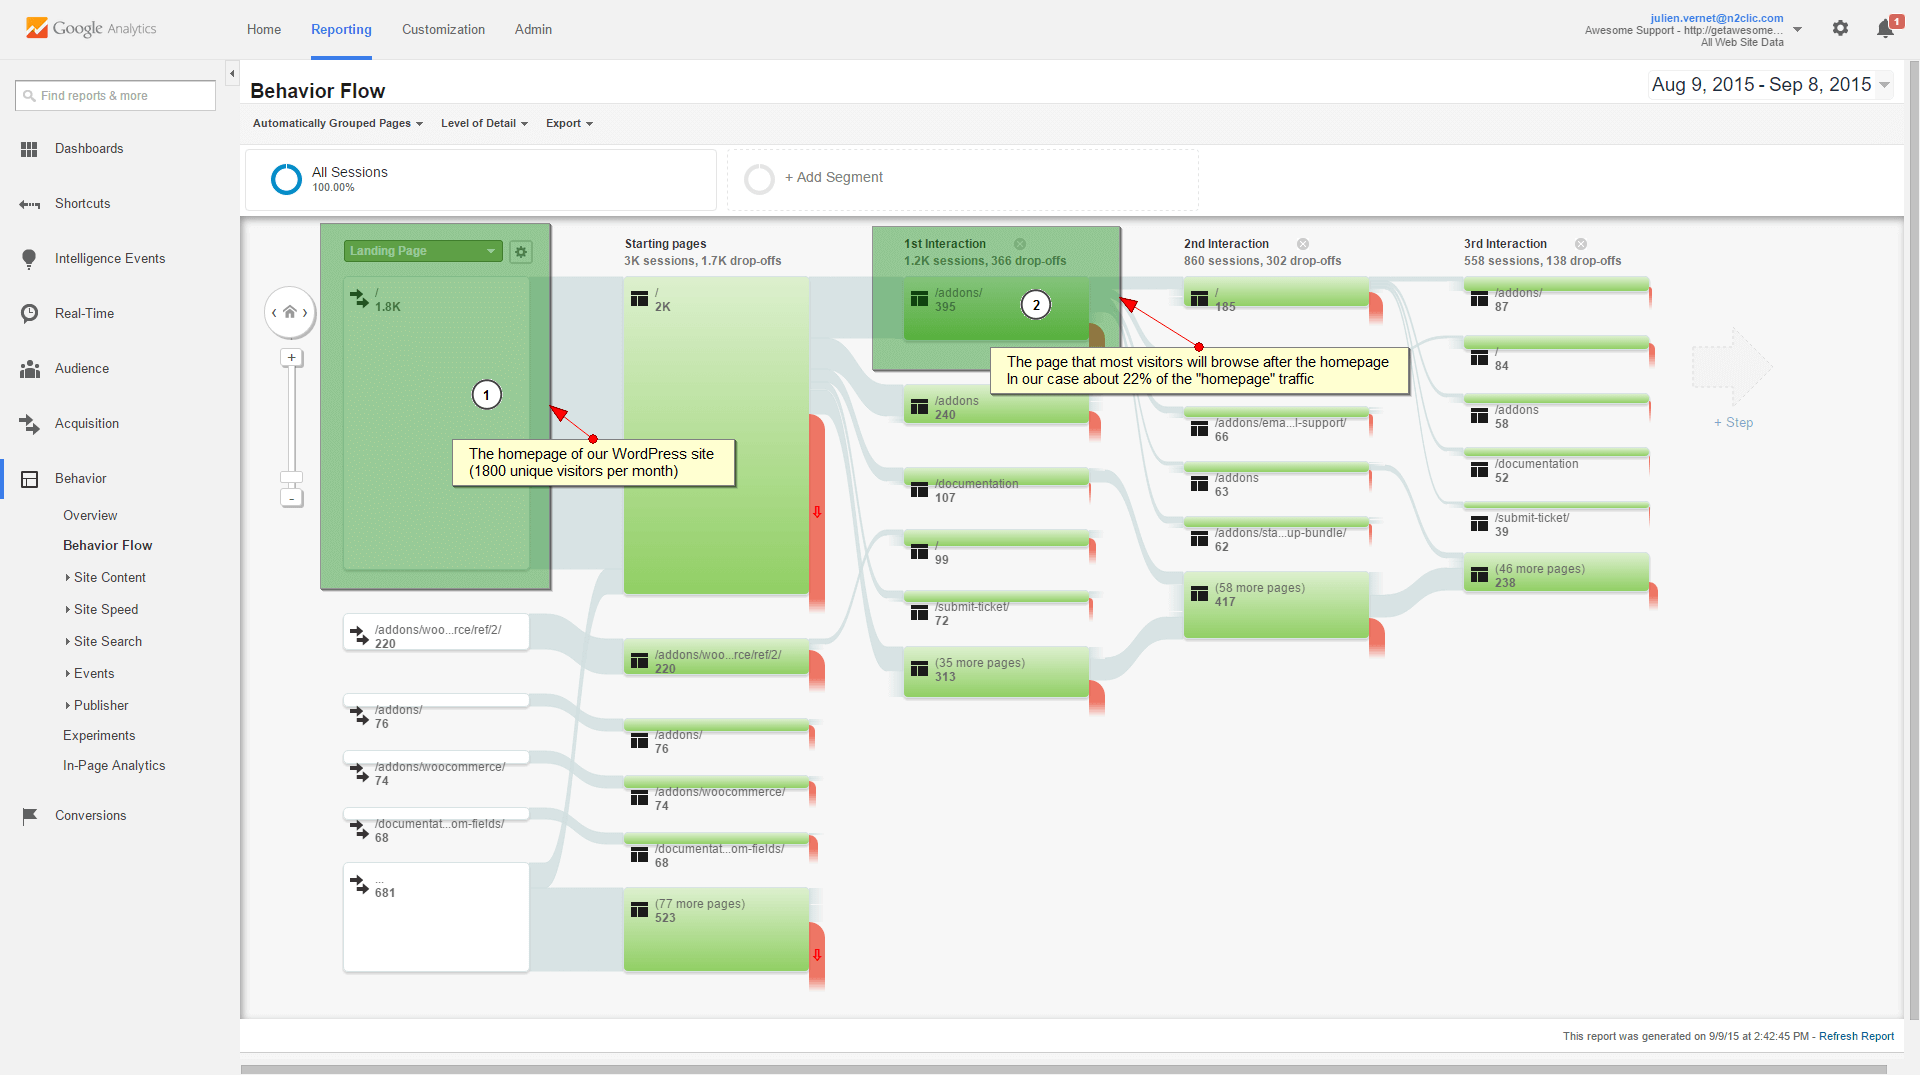The image size is (1920, 1075).
Task: Zoom in with the plus button
Action: tap(292, 358)
